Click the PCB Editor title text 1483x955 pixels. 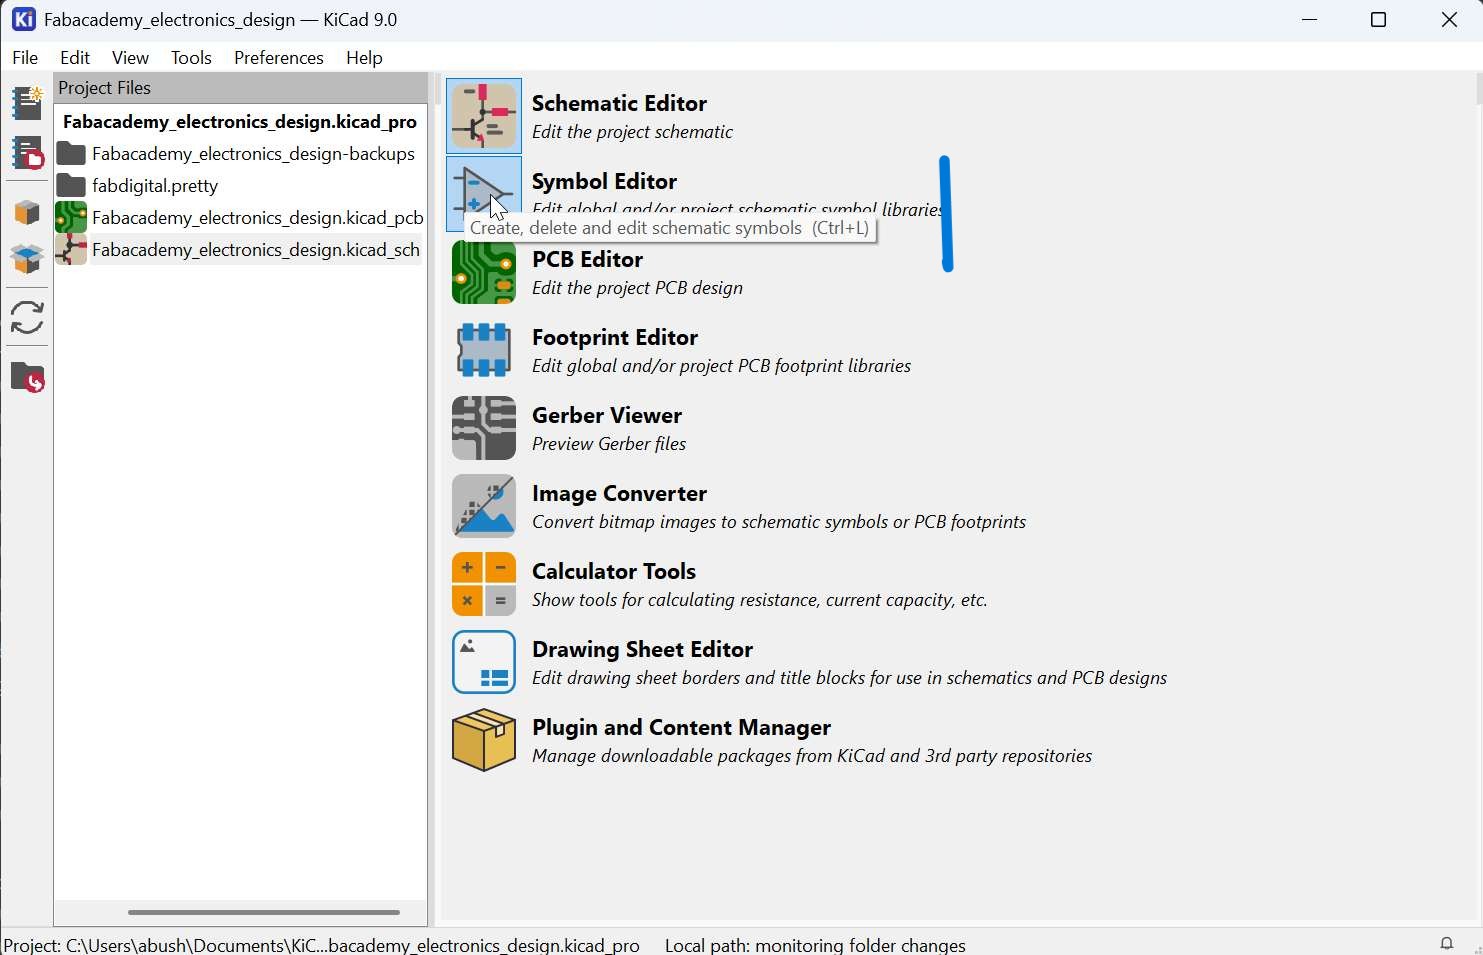tap(587, 259)
